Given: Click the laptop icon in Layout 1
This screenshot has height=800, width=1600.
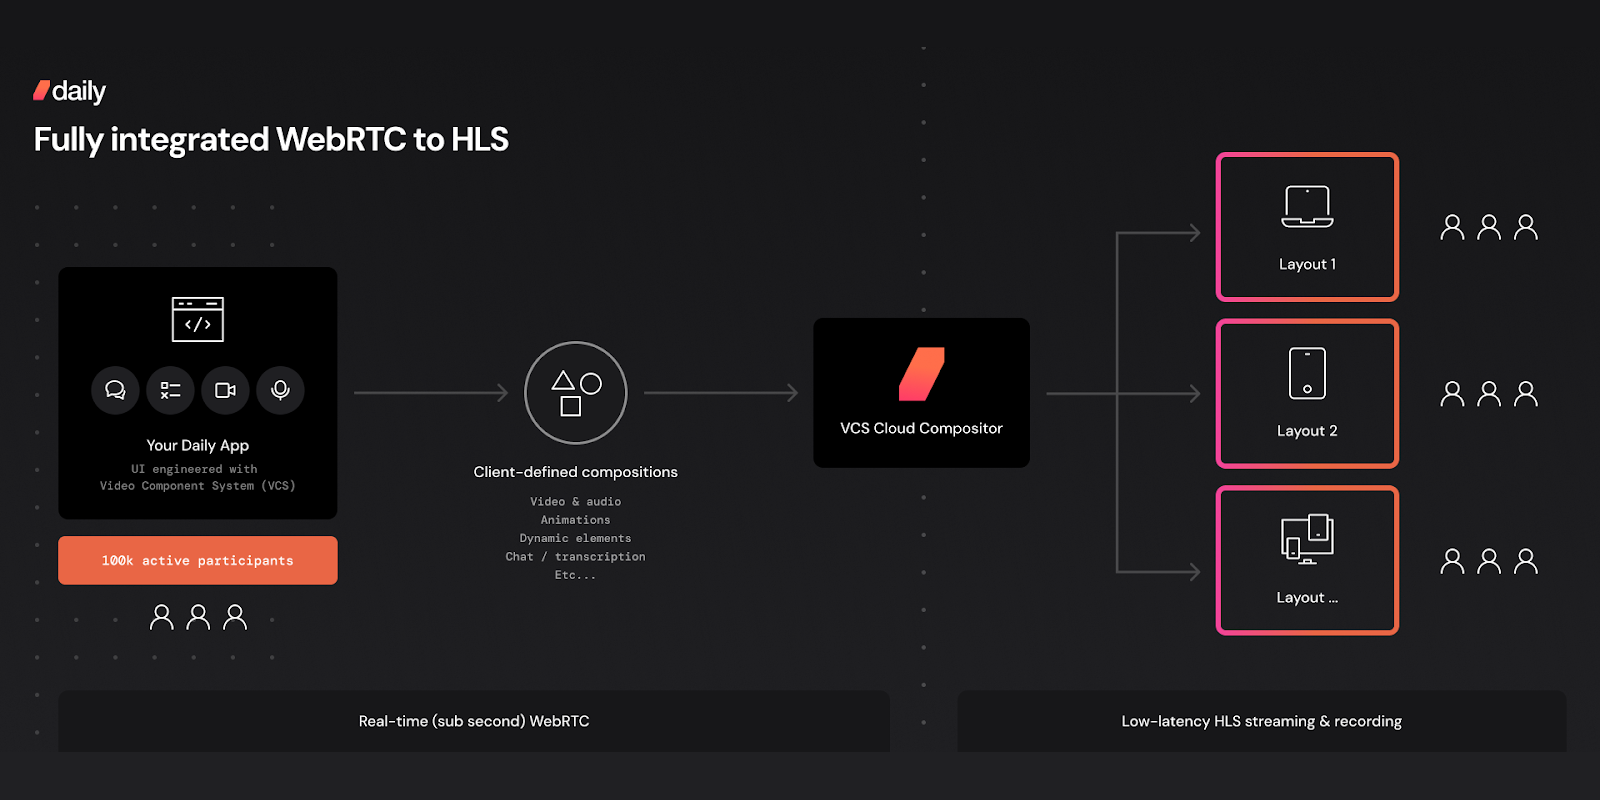Looking at the screenshot, I should click(x=1307, y=207).
